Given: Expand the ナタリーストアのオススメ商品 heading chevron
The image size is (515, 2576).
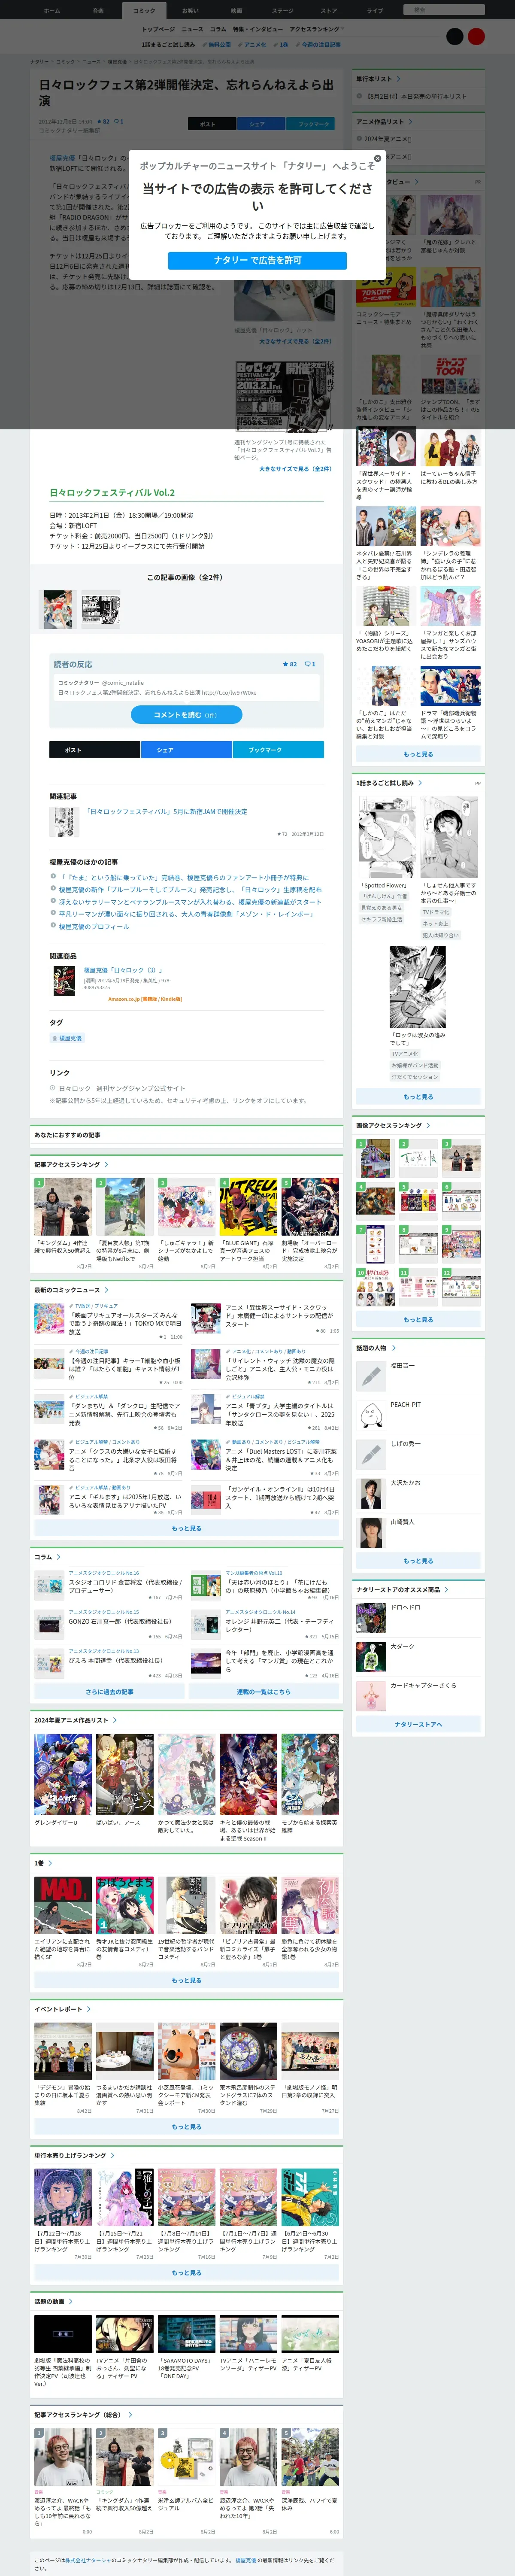Looking at the screenshot, I should tap(446, 1589).
